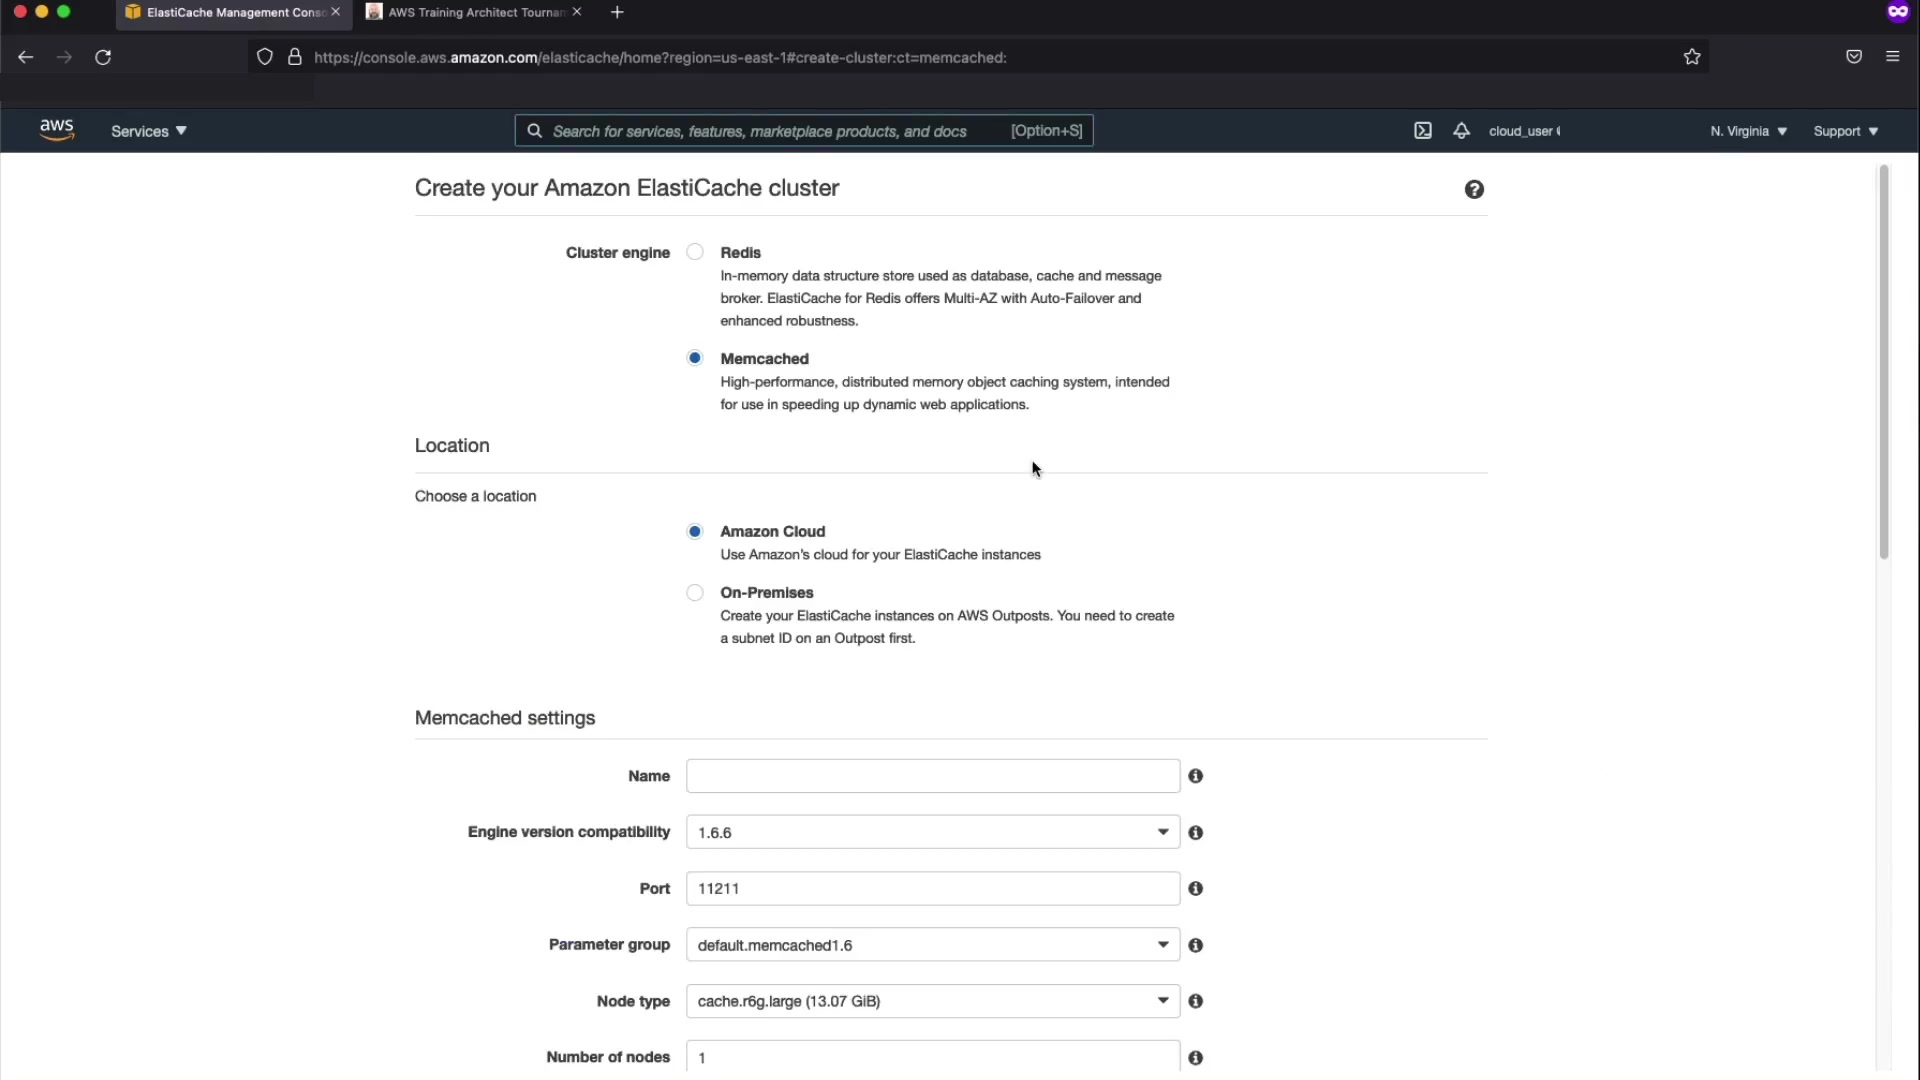The image size is (1920, 1080).
Task: Expand the Parameter group dropdown
Action: click(932, 945)
